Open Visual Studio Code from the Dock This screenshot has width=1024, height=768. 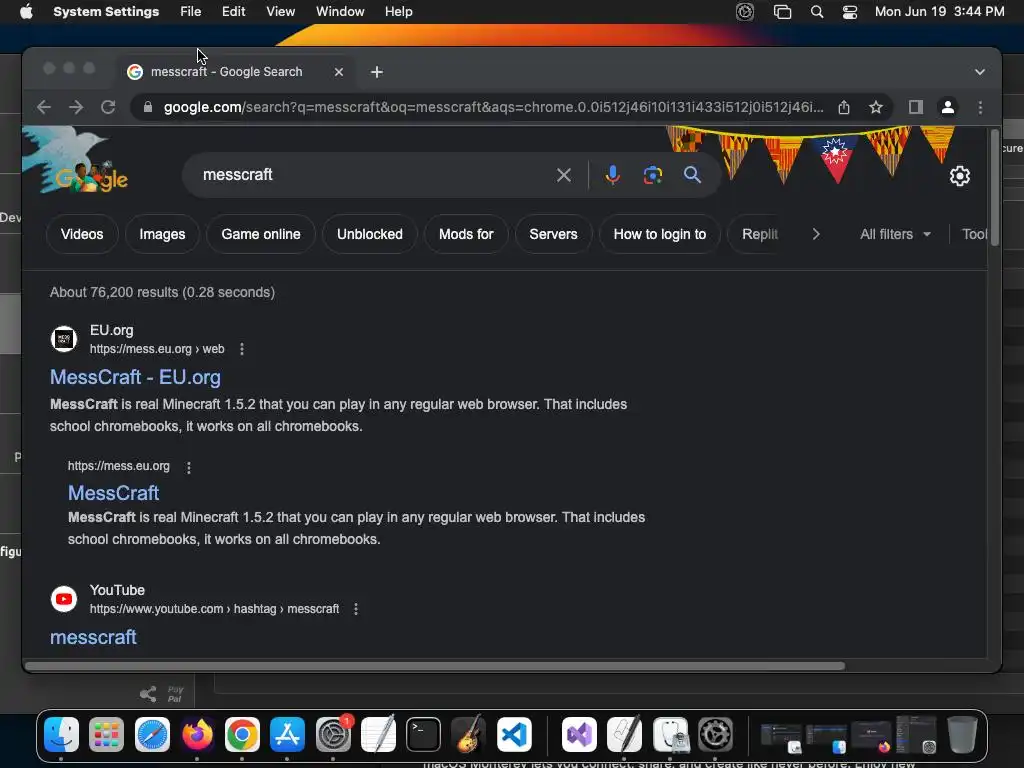pos(514,735)
